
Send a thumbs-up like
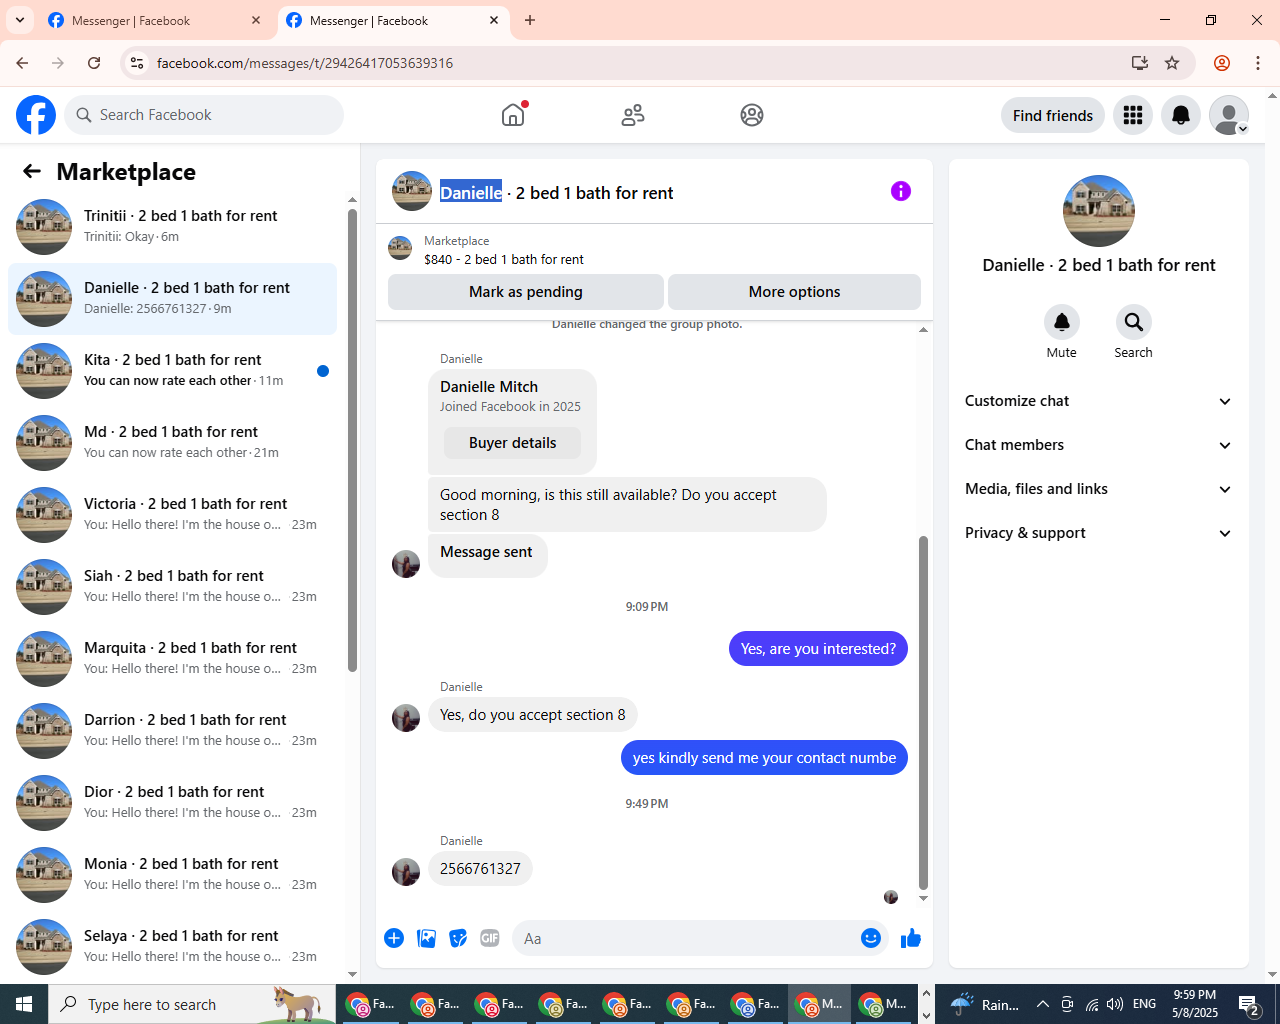tap(911, 938)
